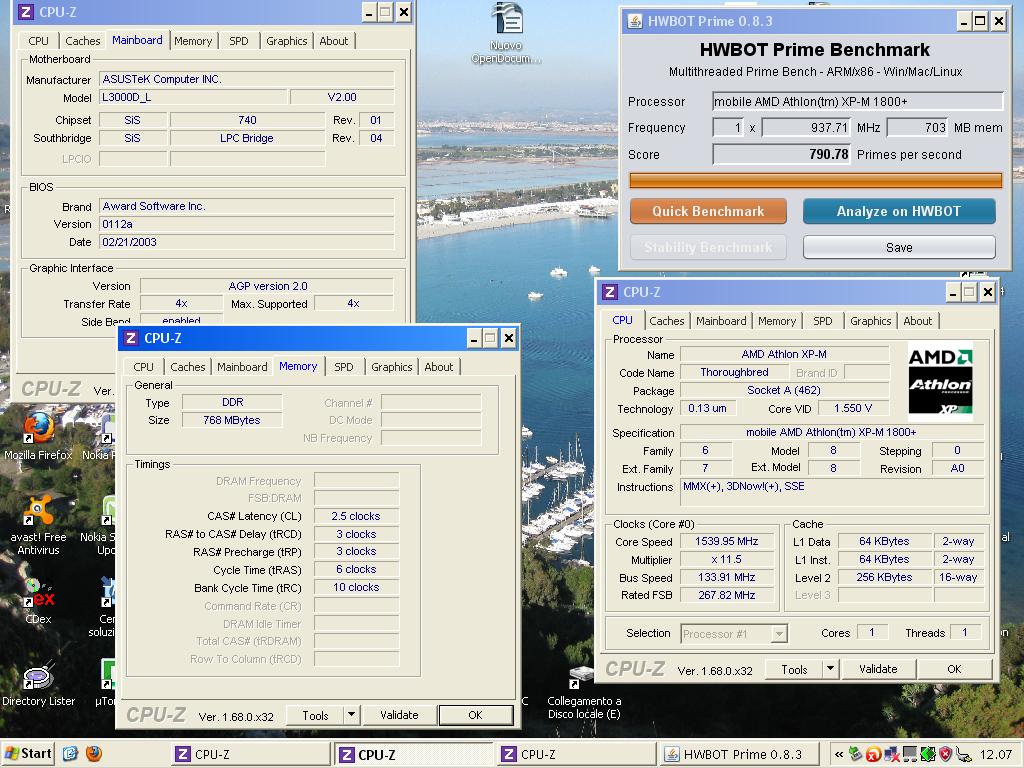Click the Safely Remove Hardware tray icon
The height and width of the screenshot is (768, 1024).
(x=855, y=754)
